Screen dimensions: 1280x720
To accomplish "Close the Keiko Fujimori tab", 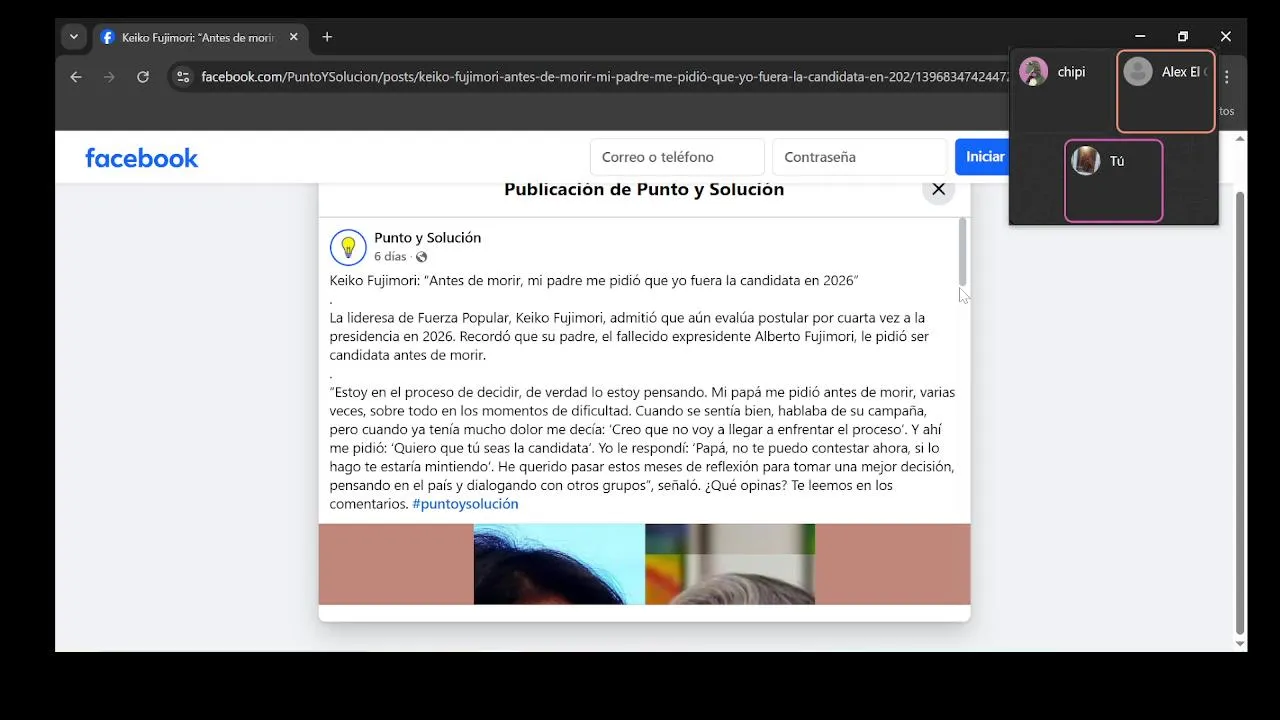I will 293,37.
